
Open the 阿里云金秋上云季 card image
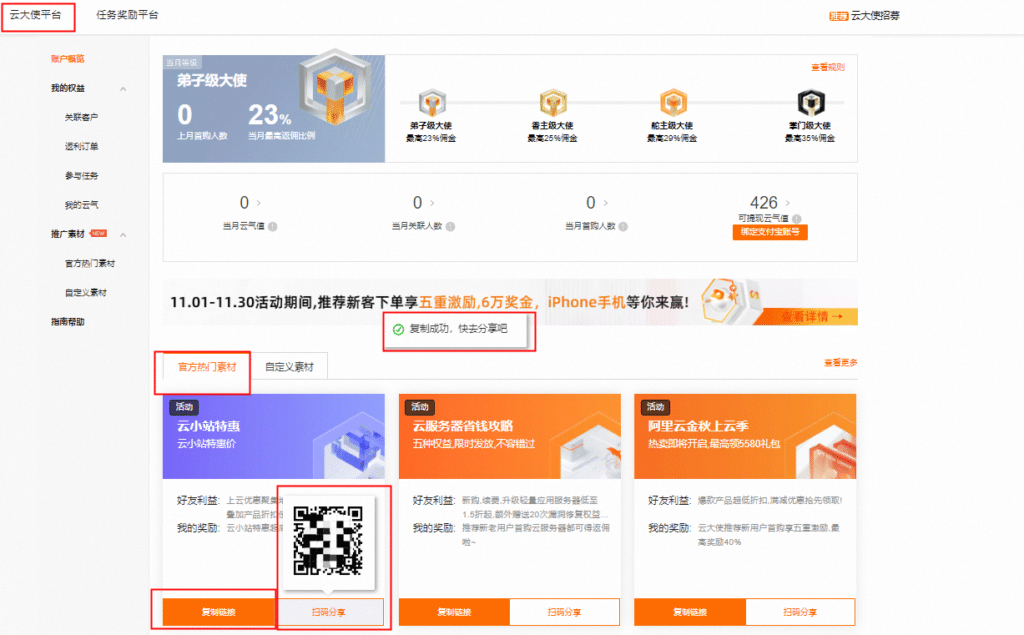pyautogui.click(x=745, y=436)
